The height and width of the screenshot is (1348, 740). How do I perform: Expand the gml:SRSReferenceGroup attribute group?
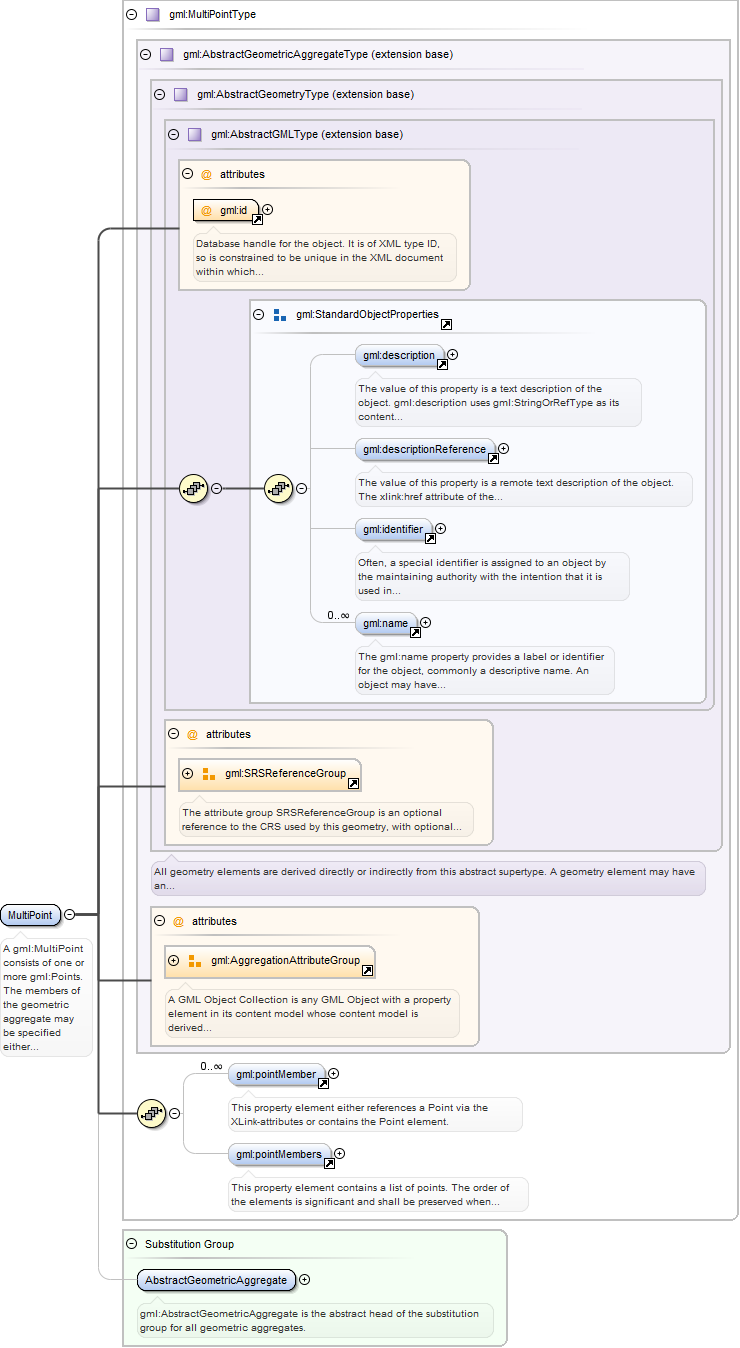pos(187,774)
